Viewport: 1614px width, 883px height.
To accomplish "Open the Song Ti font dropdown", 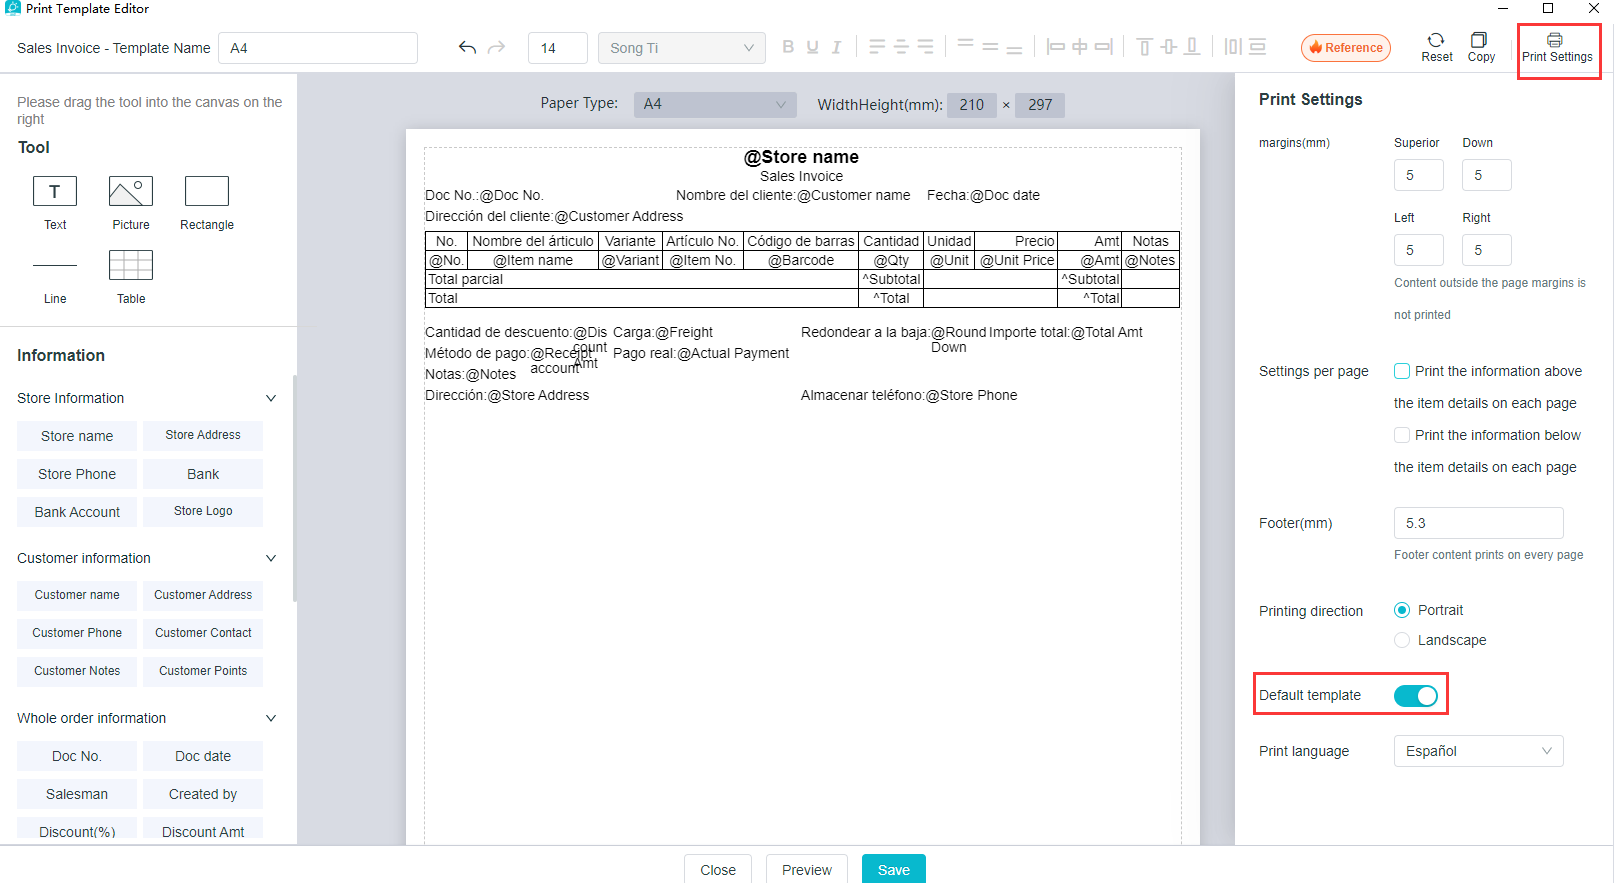I will tap(681, 48).
